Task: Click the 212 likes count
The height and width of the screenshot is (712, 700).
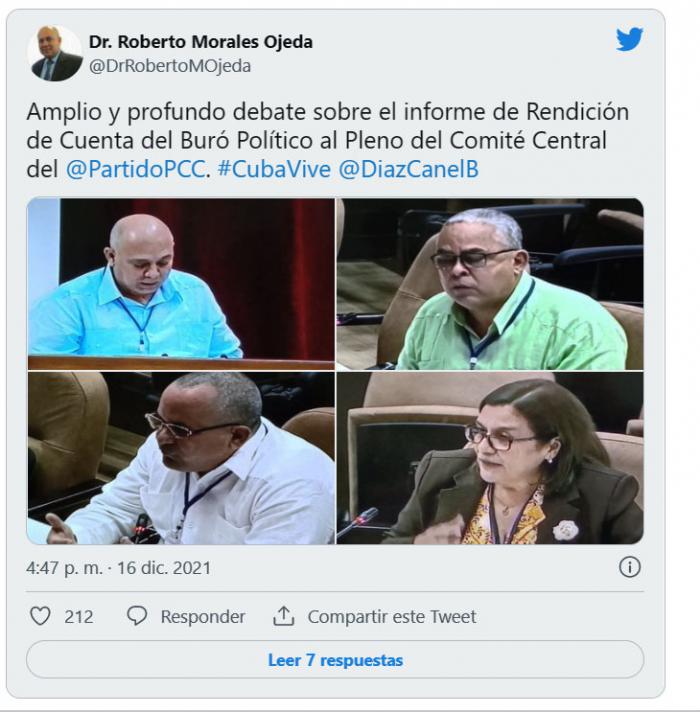Action: pos(79,617)
